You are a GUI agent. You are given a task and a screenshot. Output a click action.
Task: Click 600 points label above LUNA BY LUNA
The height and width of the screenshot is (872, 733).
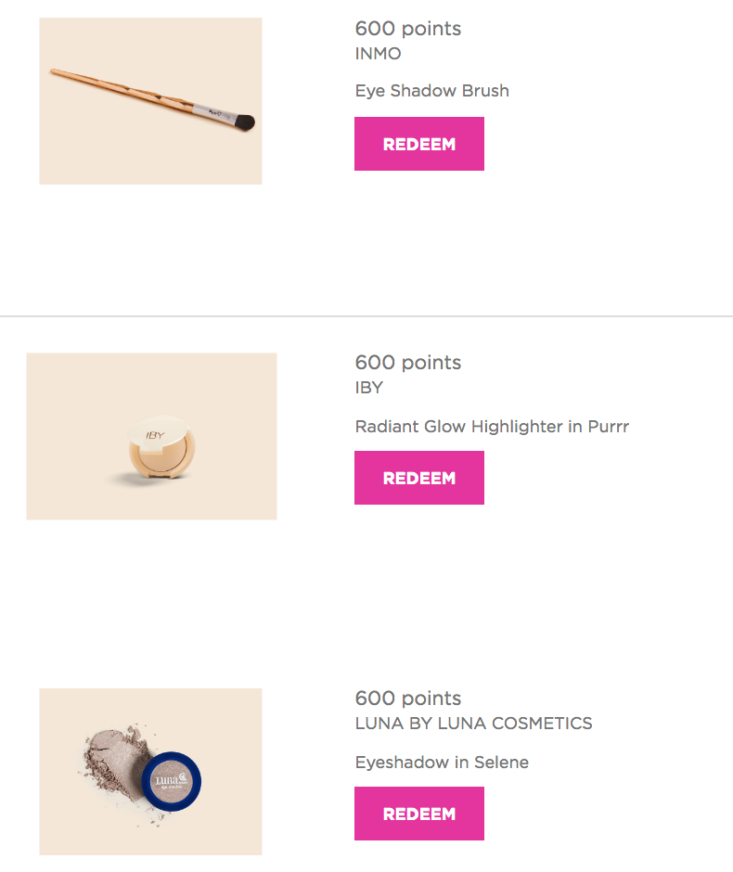(x=408, y=698)
